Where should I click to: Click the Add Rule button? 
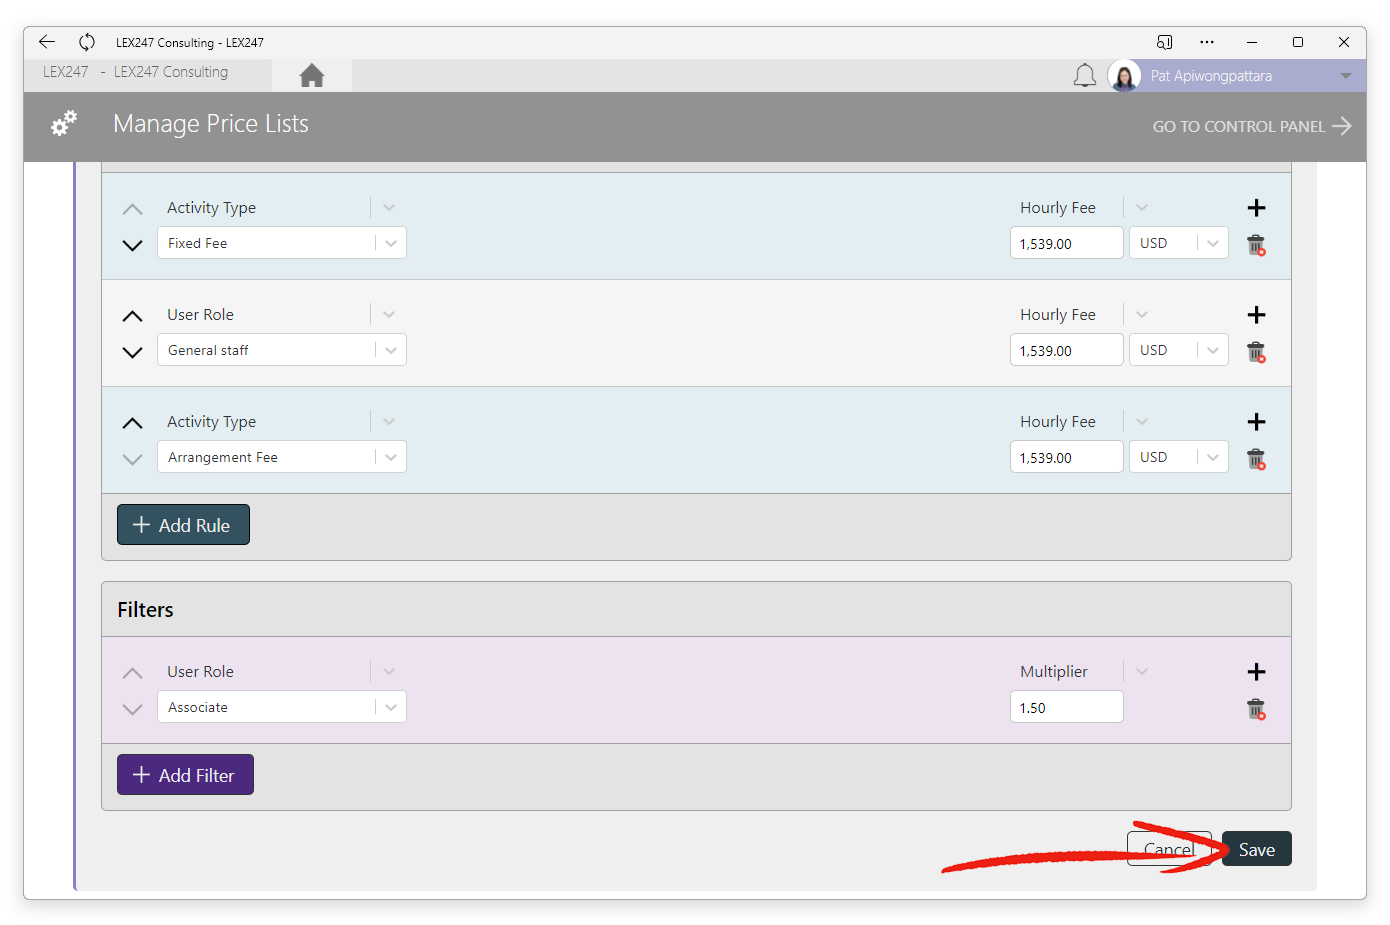[183, 525]
